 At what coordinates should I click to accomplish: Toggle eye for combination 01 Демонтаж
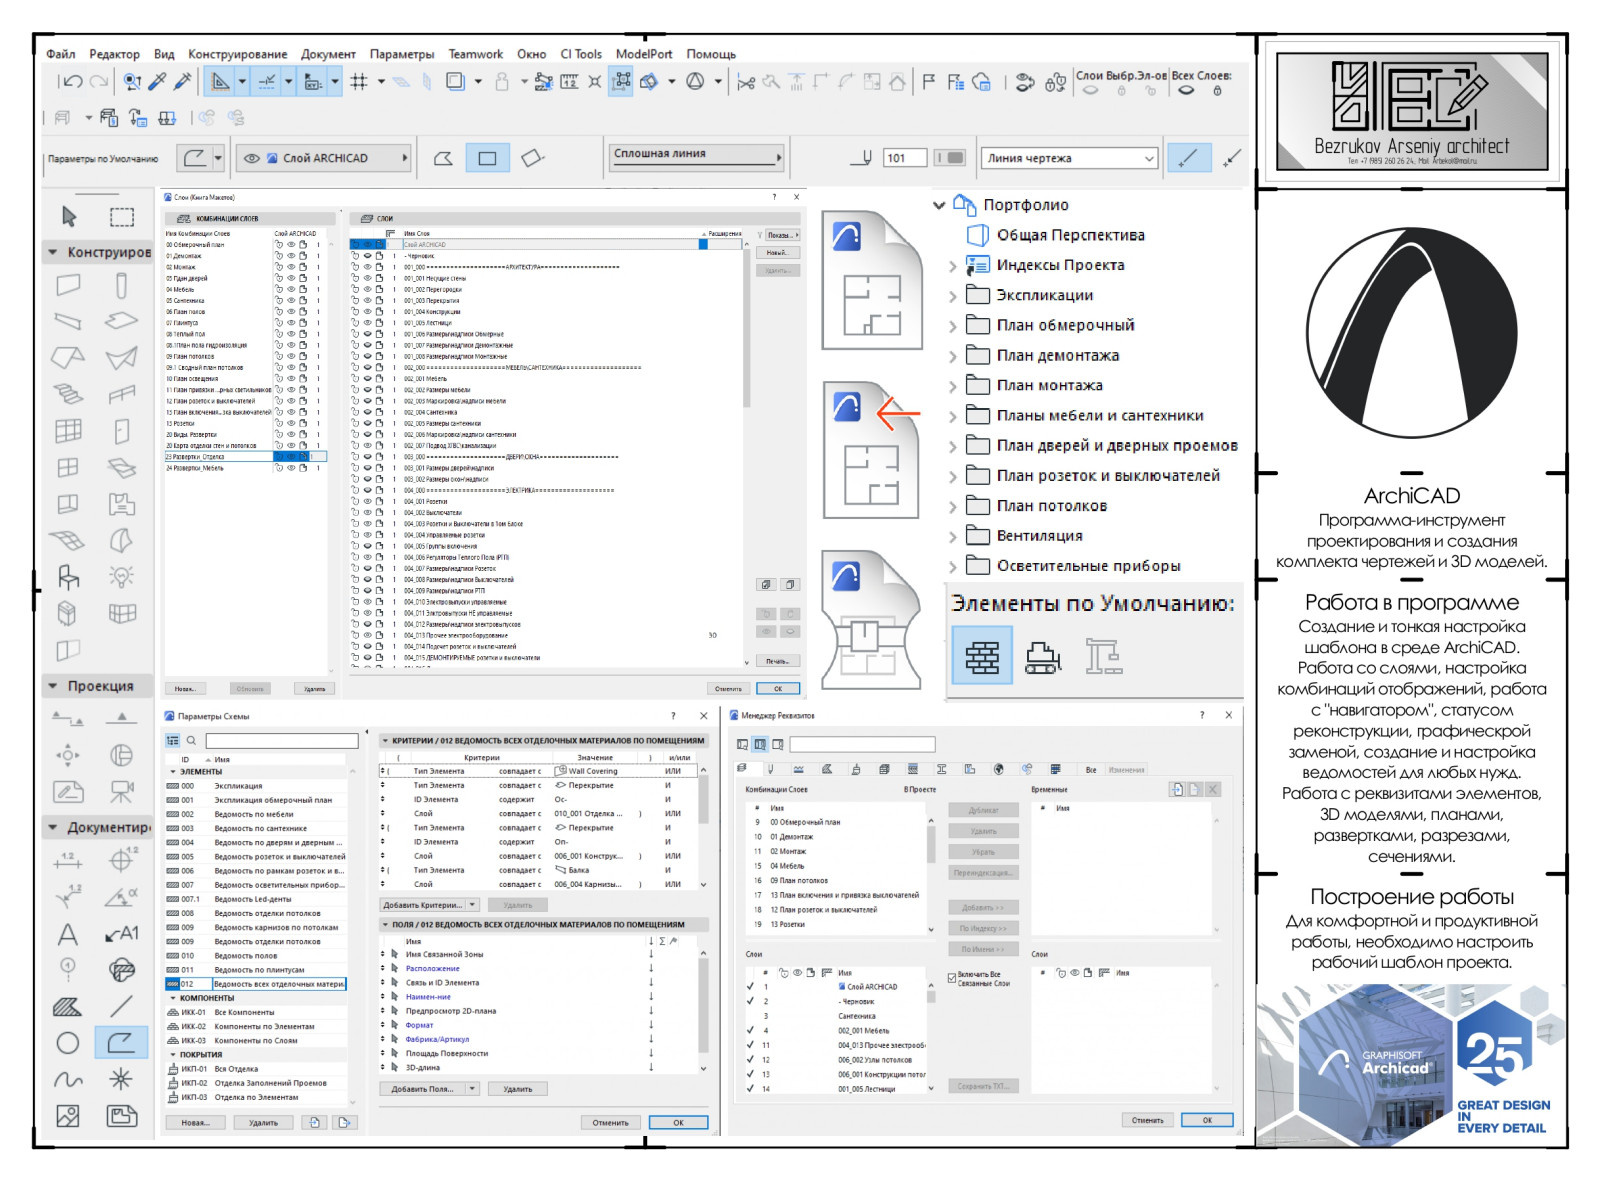click(x=291, y=256)
